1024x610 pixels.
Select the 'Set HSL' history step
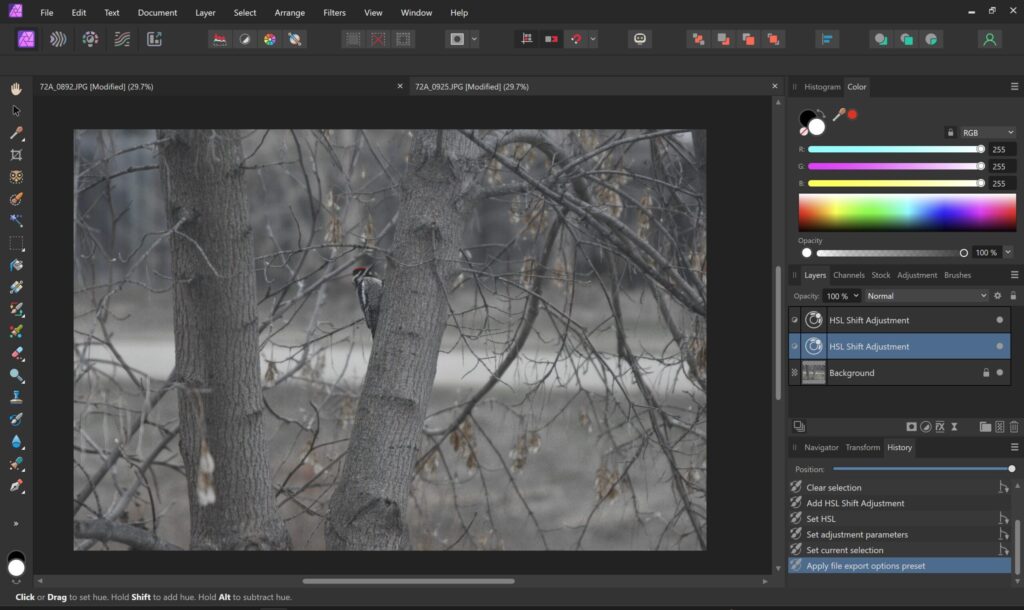coord(821,519)
